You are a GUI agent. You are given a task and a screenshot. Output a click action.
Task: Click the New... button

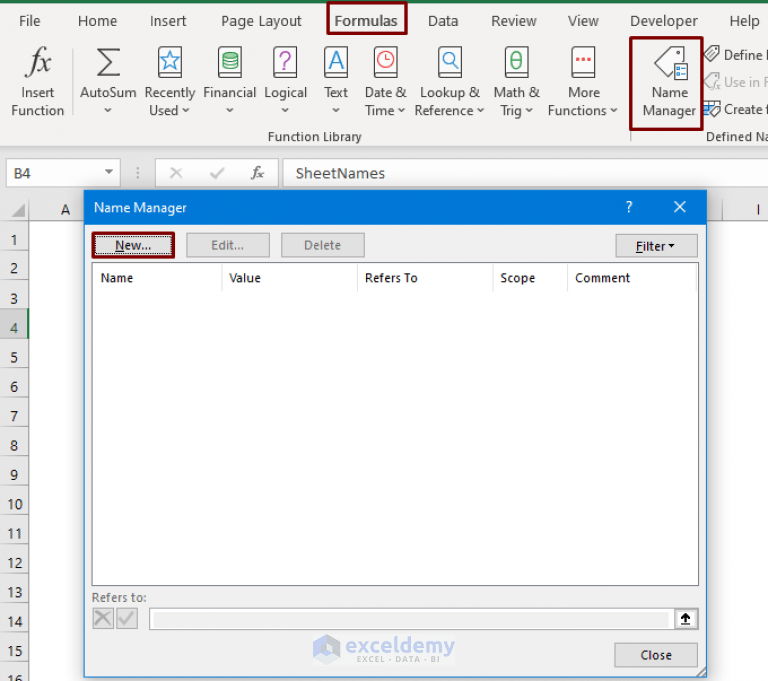pos(133,245)
